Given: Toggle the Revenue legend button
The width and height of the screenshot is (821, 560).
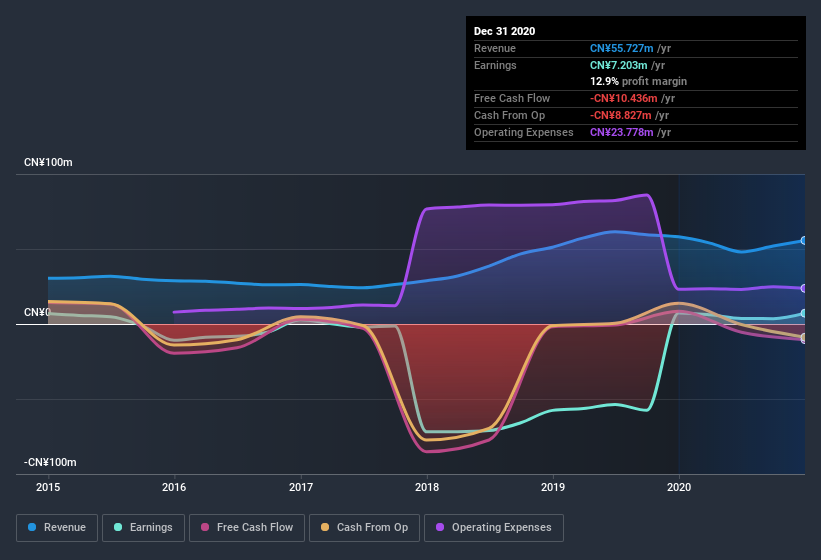Looking at the screenshot, I should tap(57, 528).
